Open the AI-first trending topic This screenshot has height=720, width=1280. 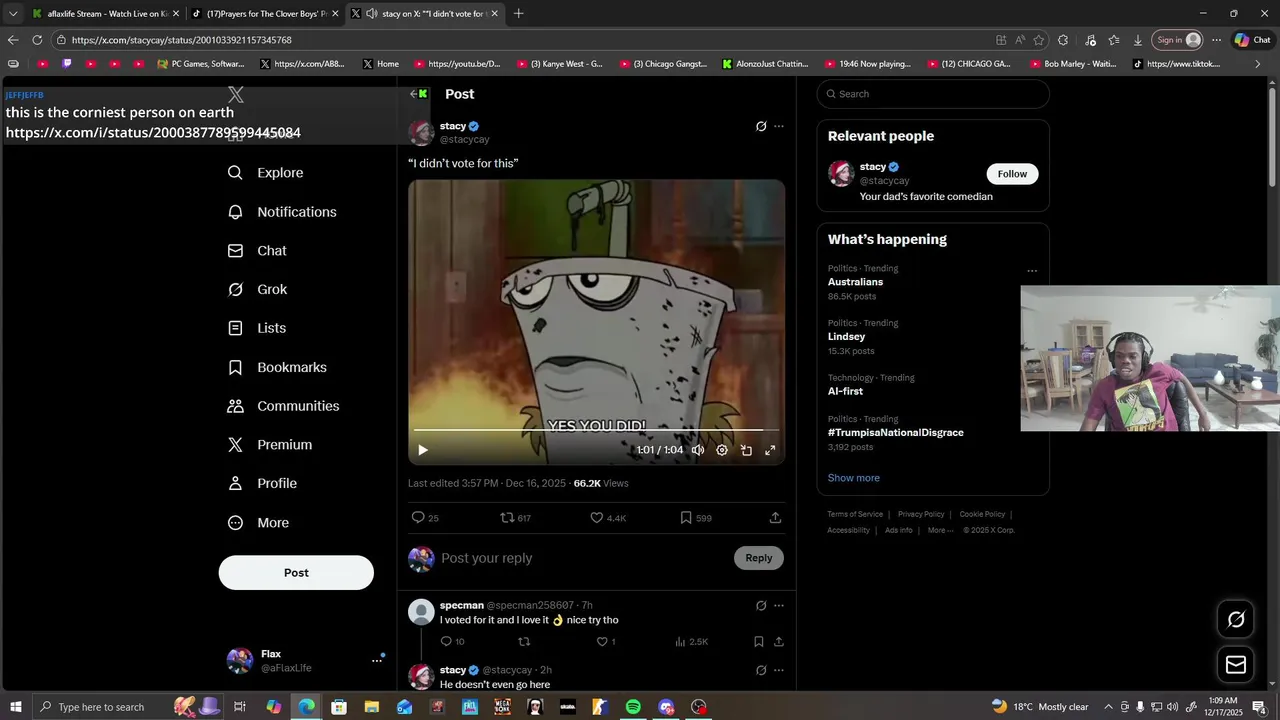[845, 392]
